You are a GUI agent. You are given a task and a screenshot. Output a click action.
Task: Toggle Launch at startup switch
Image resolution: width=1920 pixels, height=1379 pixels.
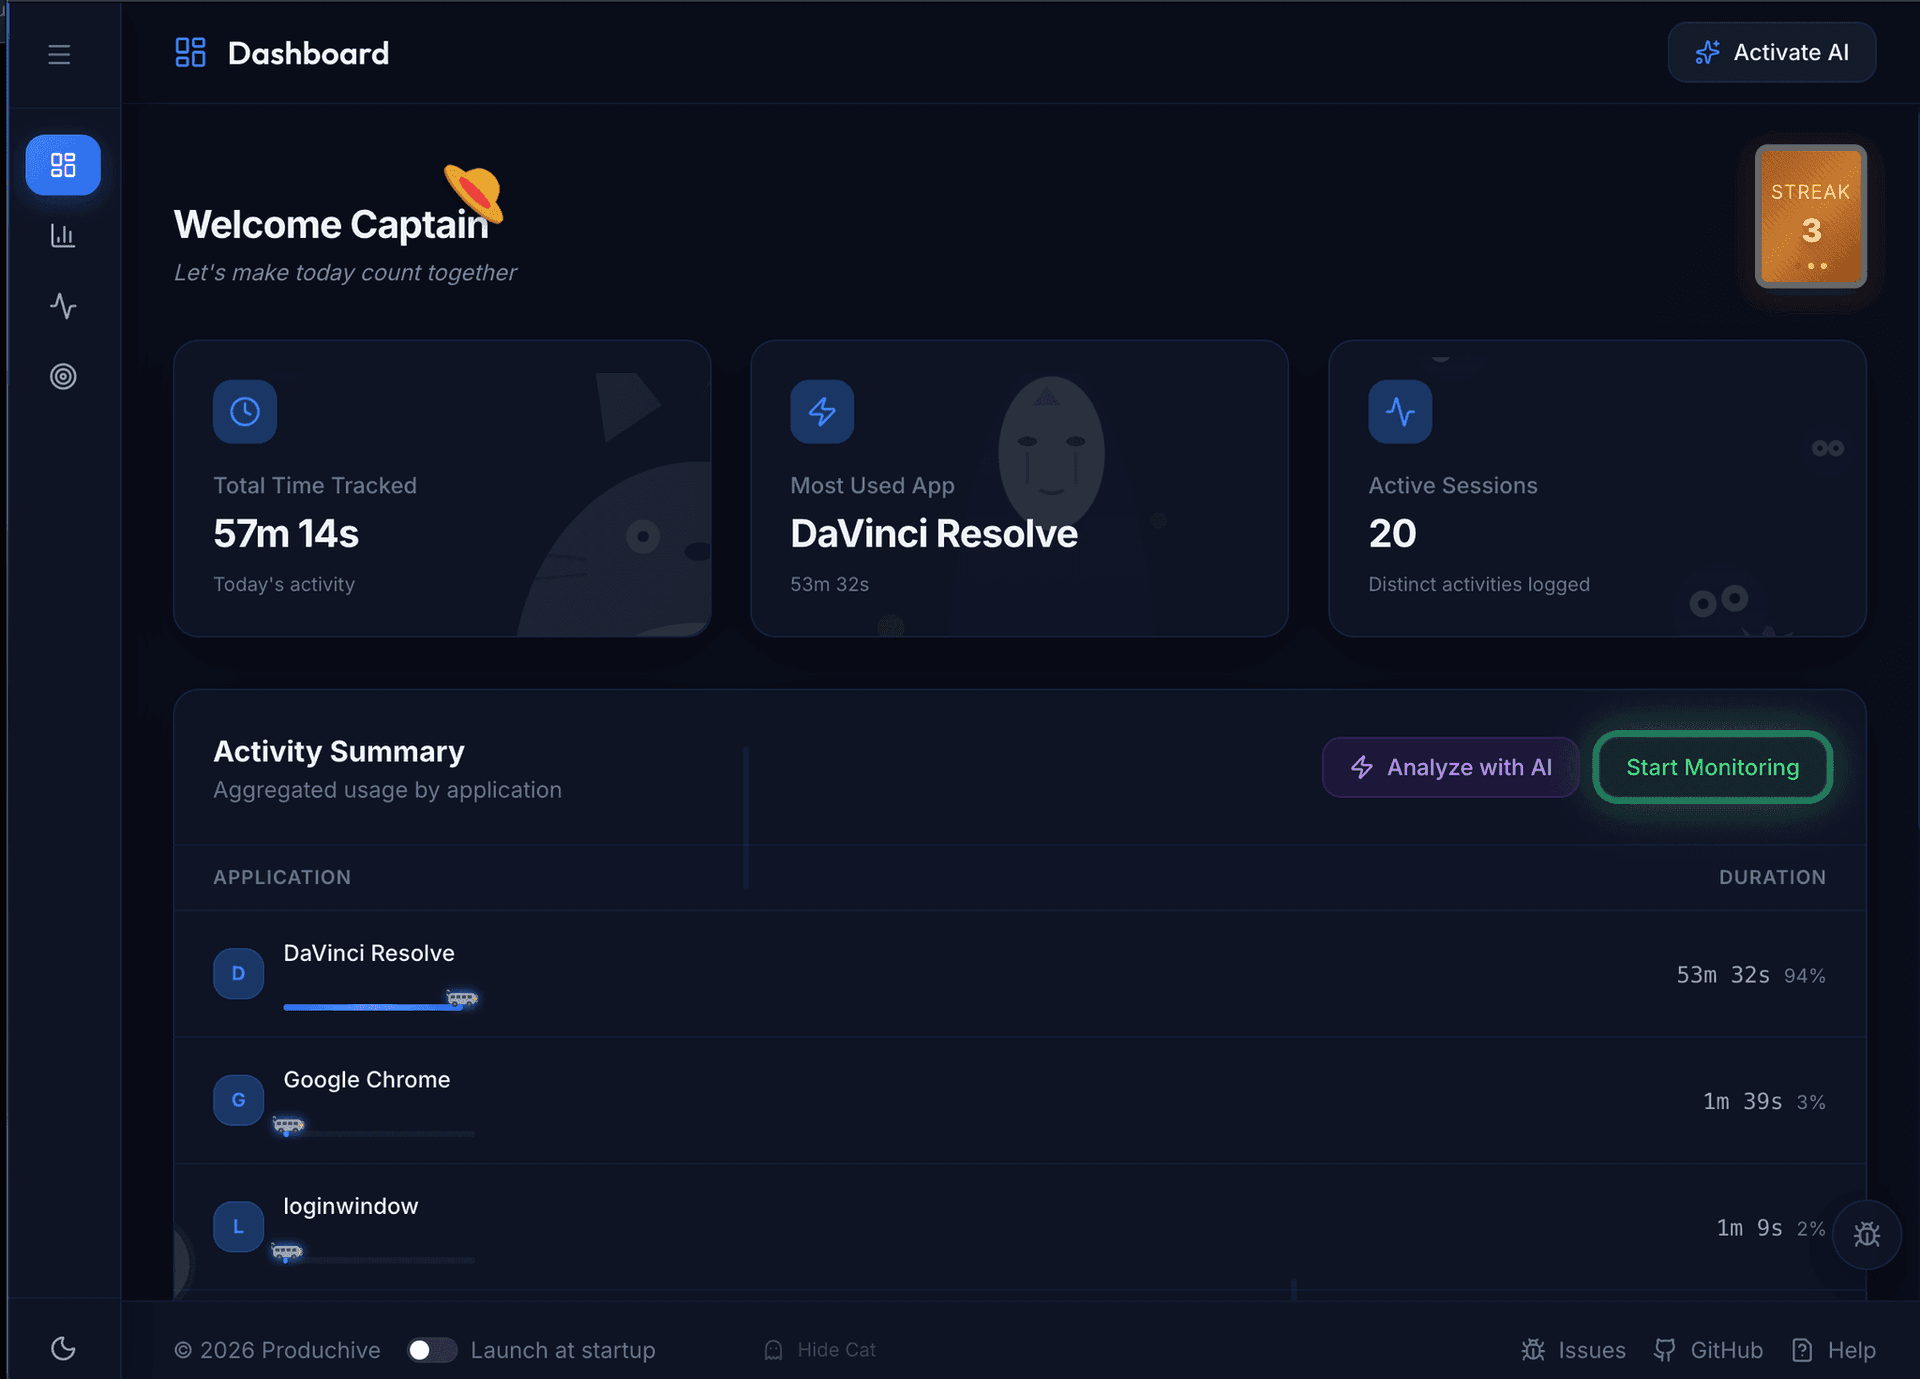point(432,1350)
